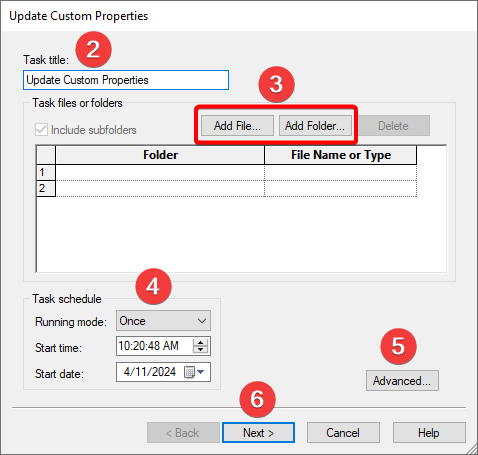The width and height of the screenshot is (478, 455).
Task: Click the Add Folder... button
Action: pyautogui.click(x=315, y=126)
